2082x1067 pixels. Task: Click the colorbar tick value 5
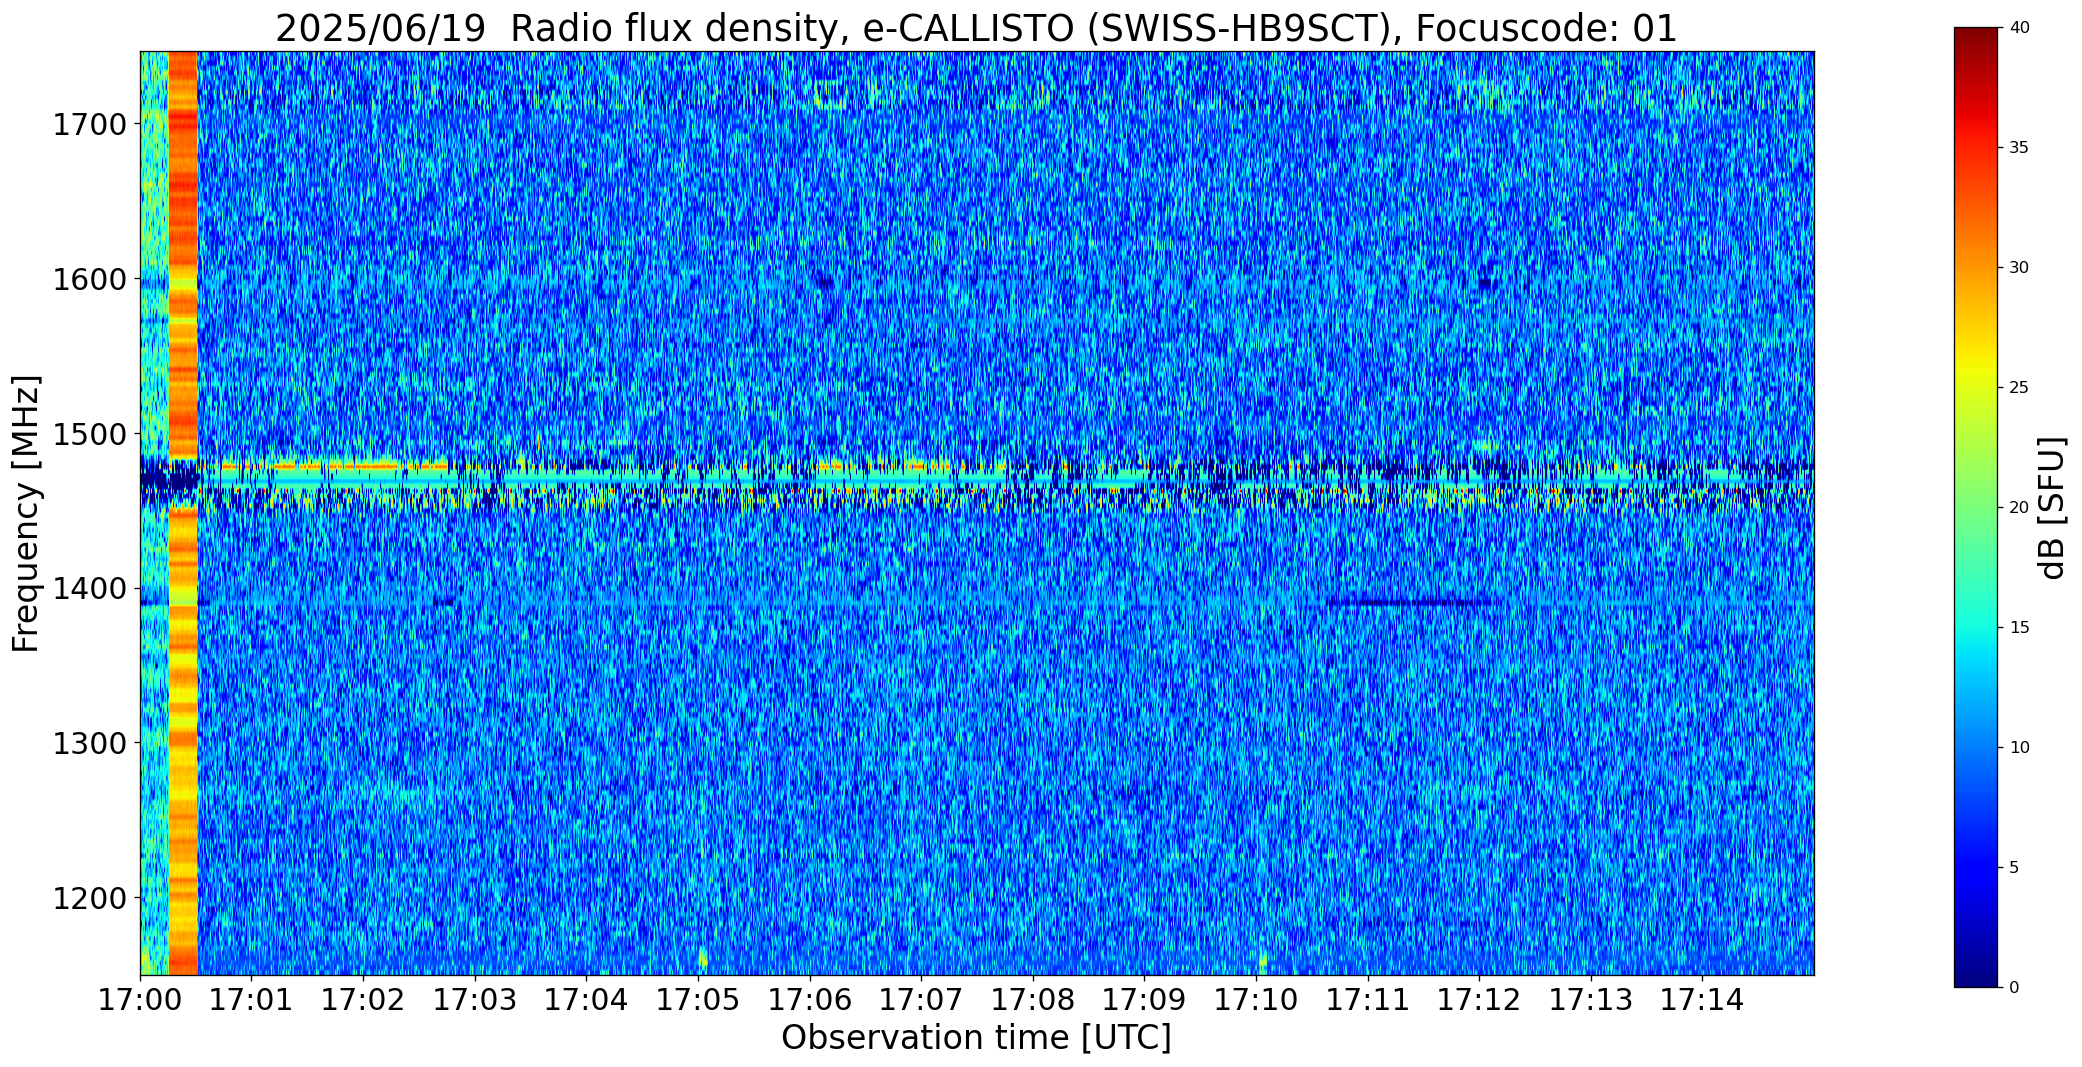(x=2015, y=868)
